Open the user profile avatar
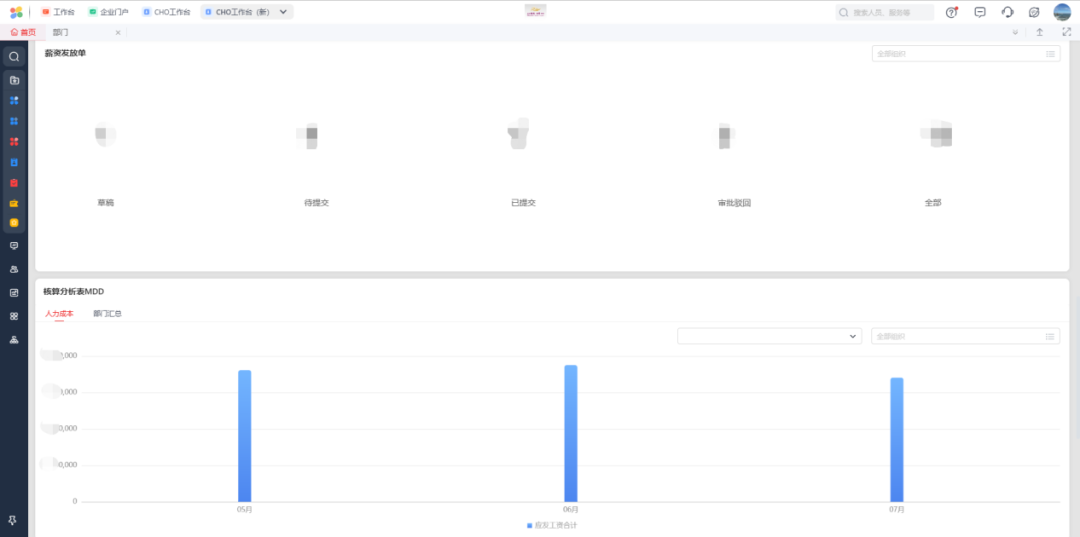1080x537 pixels. click(1062, 12)
